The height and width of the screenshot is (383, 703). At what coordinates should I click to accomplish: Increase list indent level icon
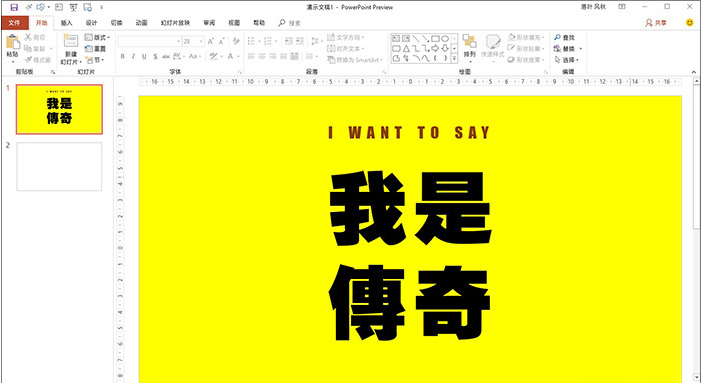tap(299, 41)
